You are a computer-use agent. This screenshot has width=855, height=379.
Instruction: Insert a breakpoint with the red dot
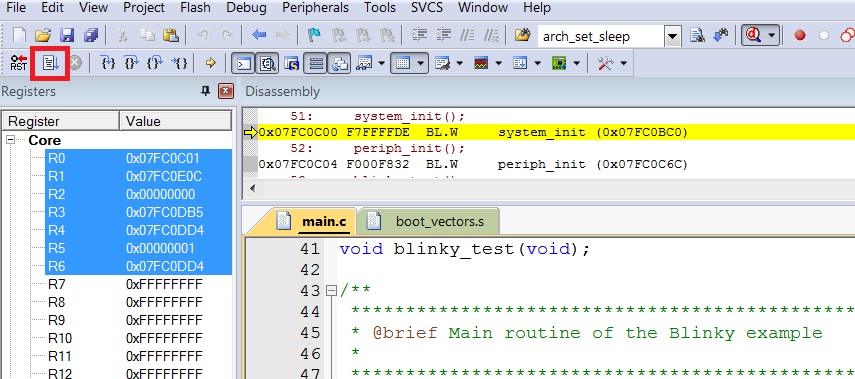pyautogui.click(x=800, y=36)
